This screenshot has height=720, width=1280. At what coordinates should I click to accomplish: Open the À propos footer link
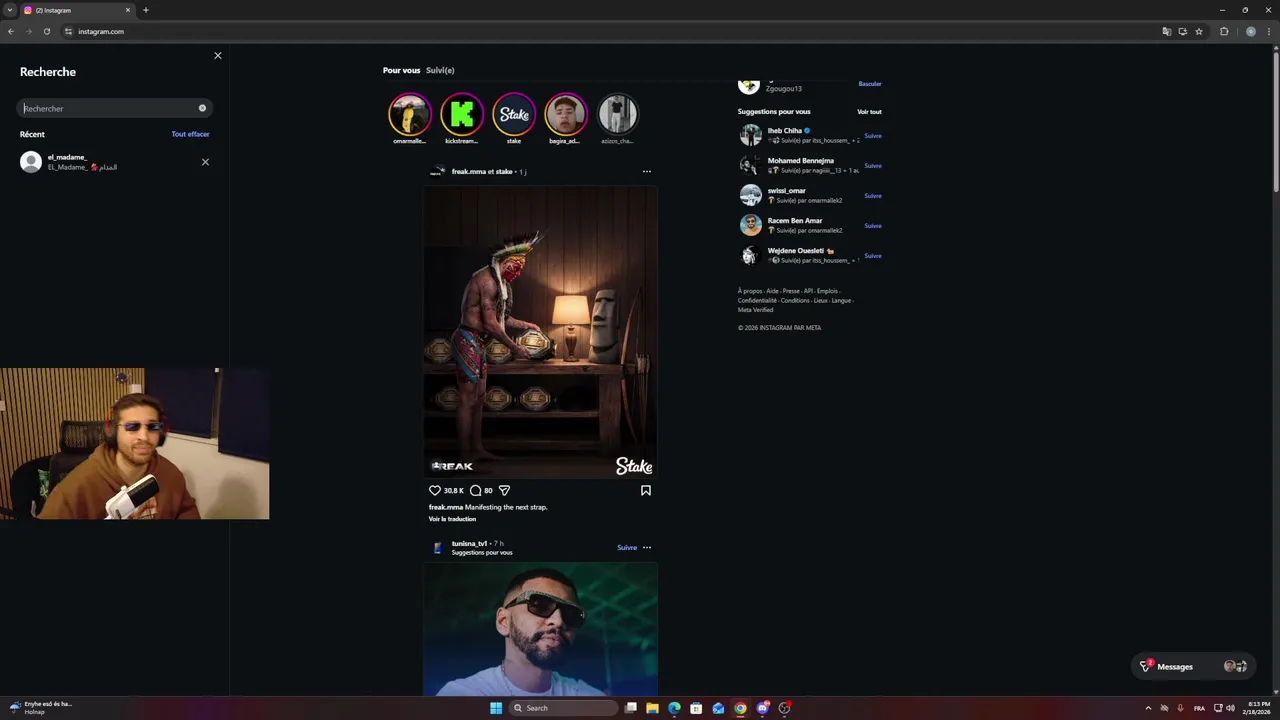(x=750, y=291)
